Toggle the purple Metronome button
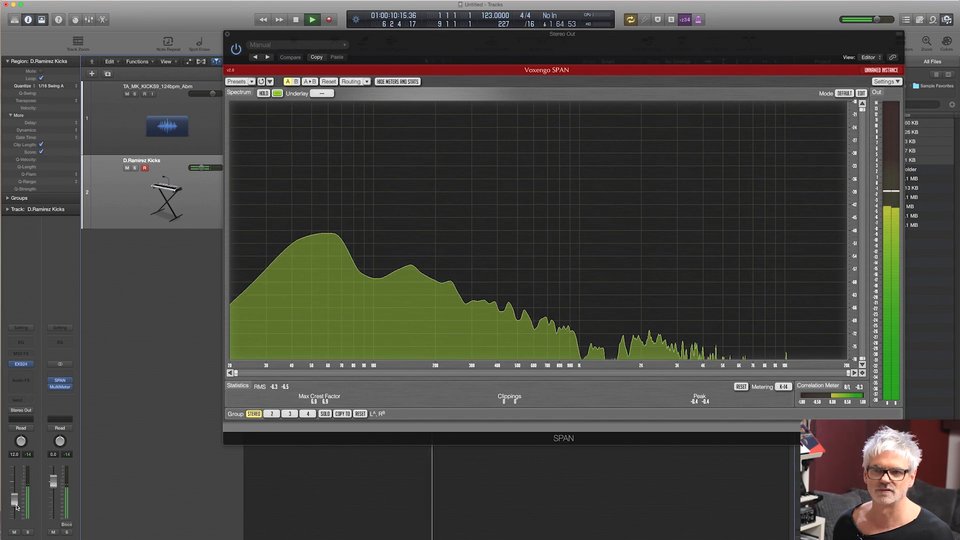The width and height of the screenshot is (960, 540). [x=699, y=20]
